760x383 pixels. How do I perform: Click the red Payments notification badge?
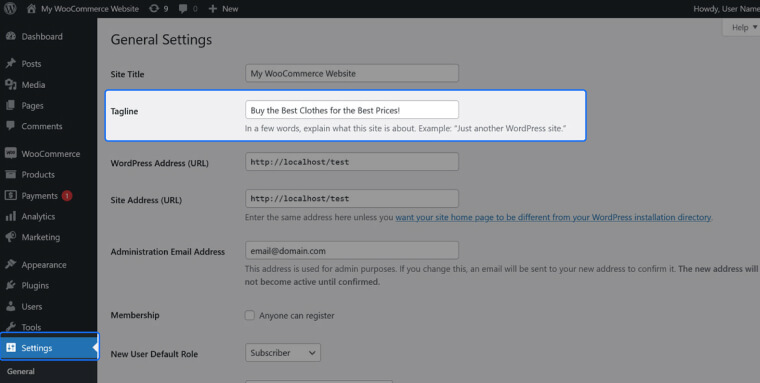67,196
